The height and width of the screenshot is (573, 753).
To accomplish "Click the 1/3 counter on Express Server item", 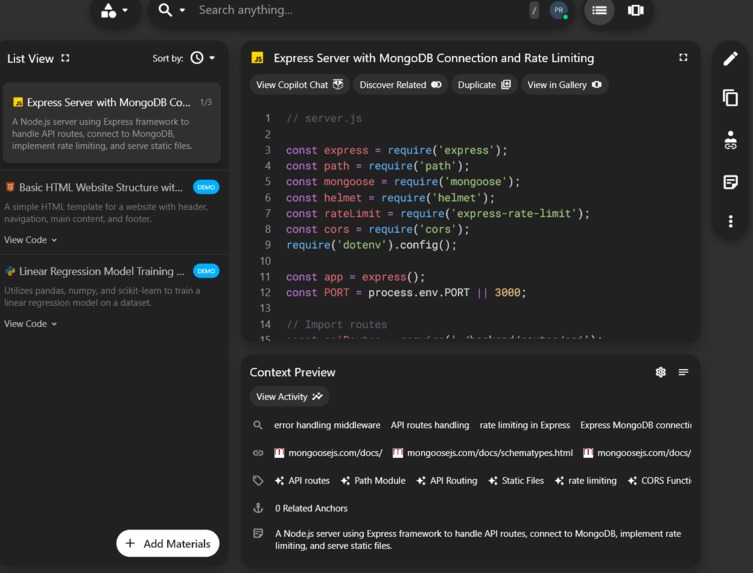I will (x=206, y=102).
